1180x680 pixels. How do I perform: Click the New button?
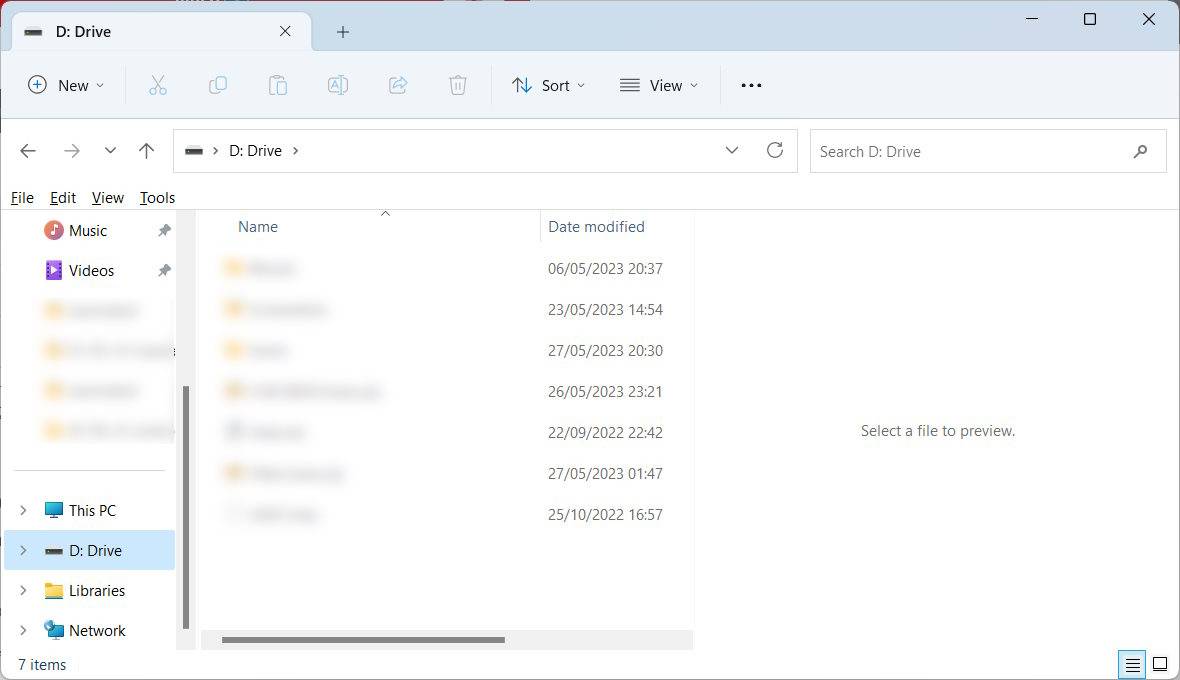tap(66, 86)
